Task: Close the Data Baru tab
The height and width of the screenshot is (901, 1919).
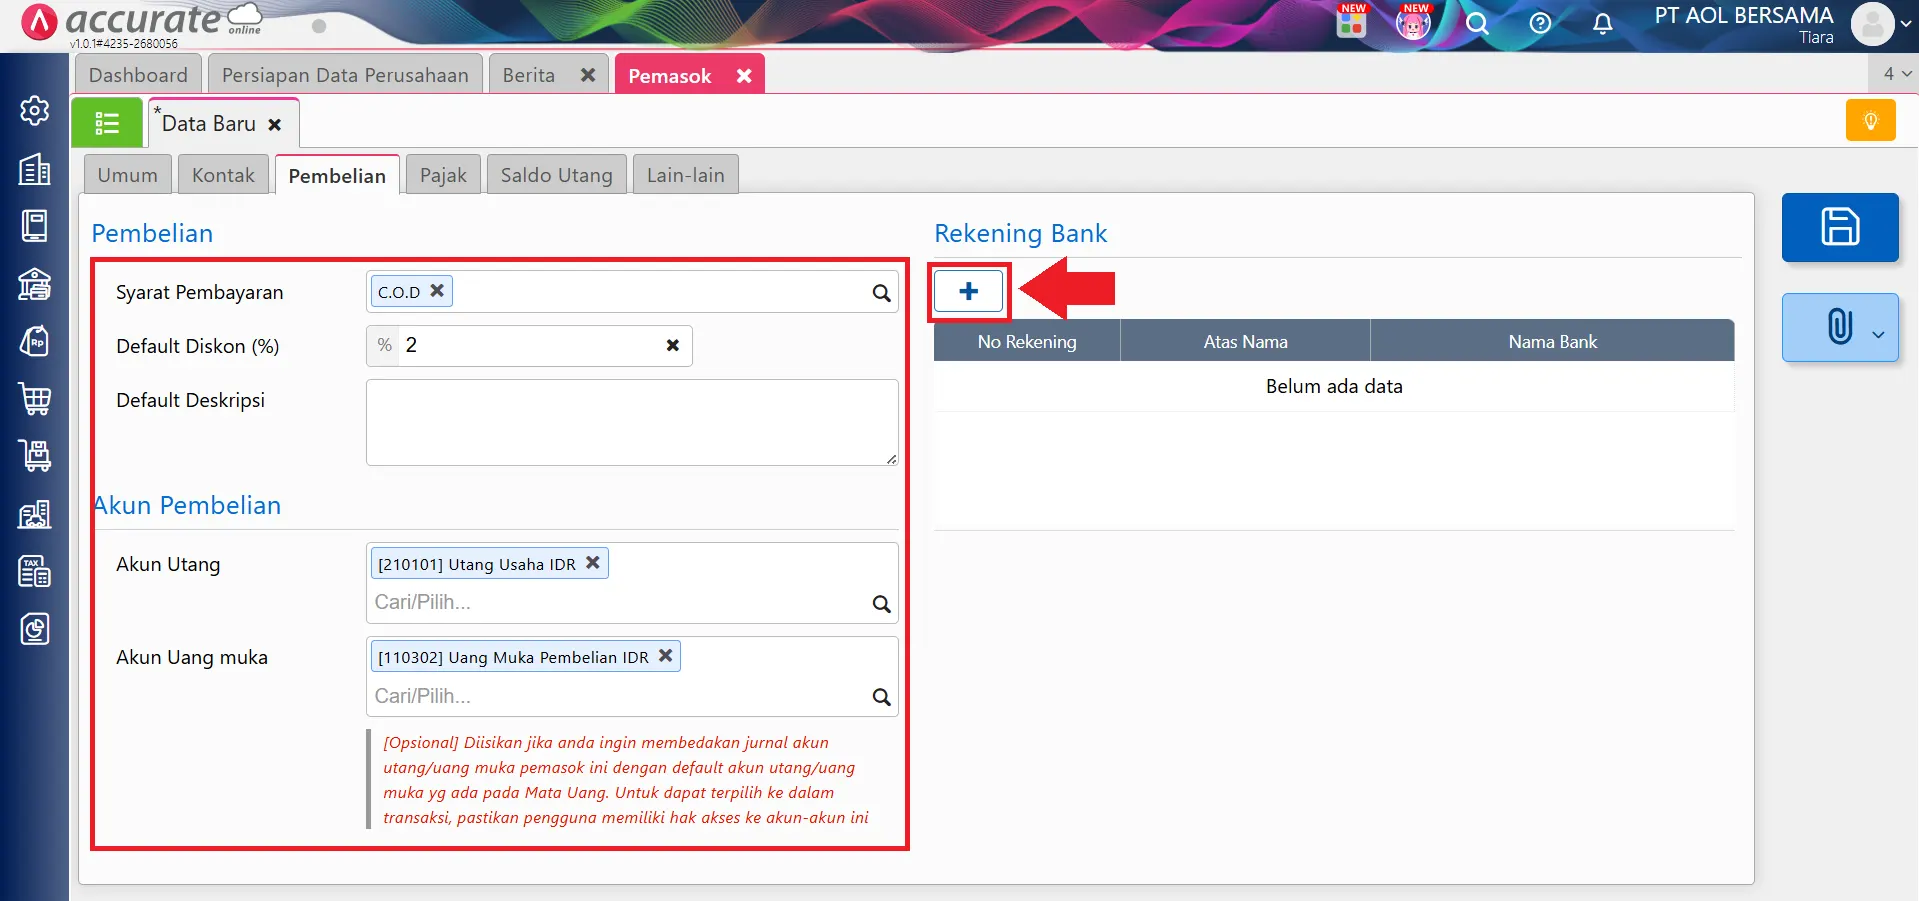Action: (275, 125)
